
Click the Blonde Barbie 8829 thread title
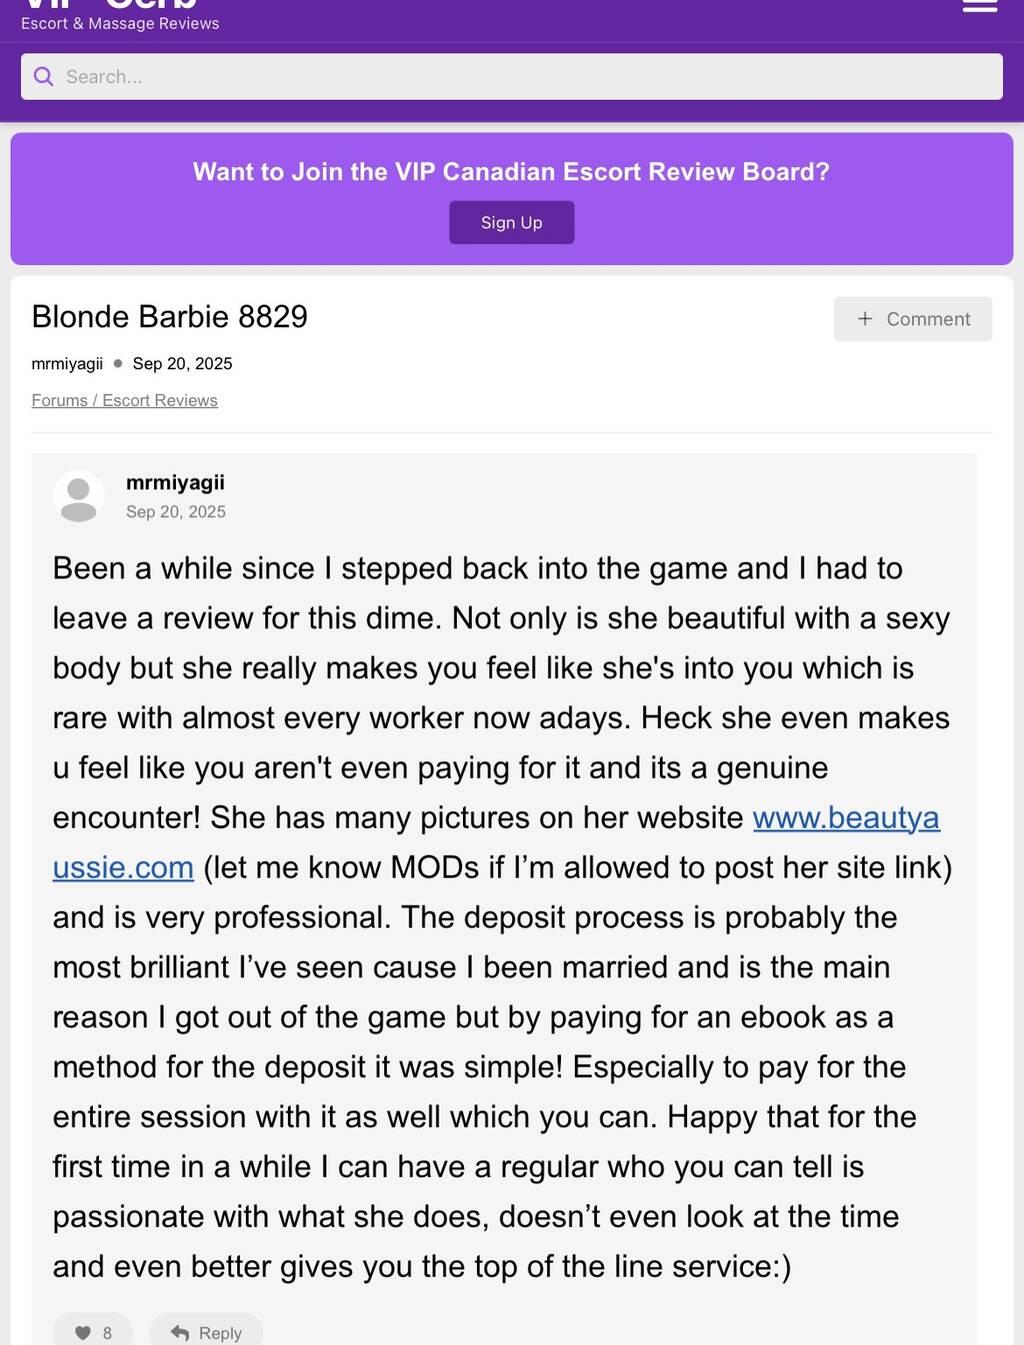(x=169, y=317)
